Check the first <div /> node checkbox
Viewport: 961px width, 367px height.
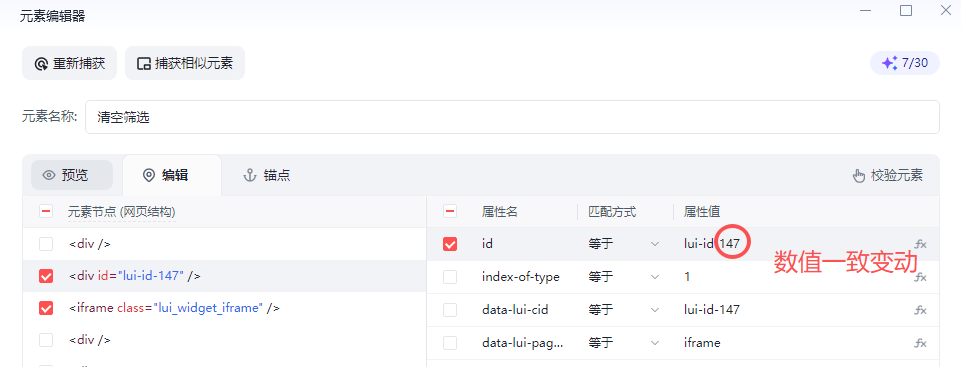46,244
